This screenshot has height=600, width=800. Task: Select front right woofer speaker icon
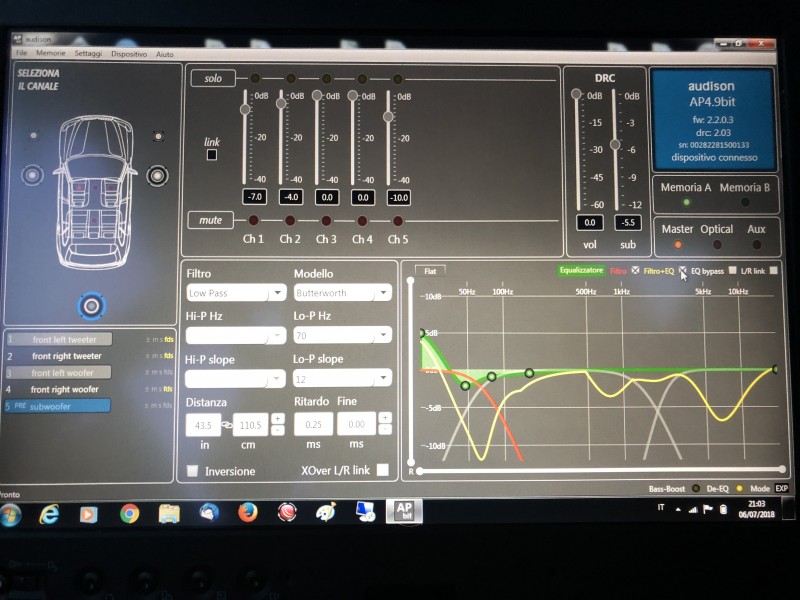[x=157, y=176]
